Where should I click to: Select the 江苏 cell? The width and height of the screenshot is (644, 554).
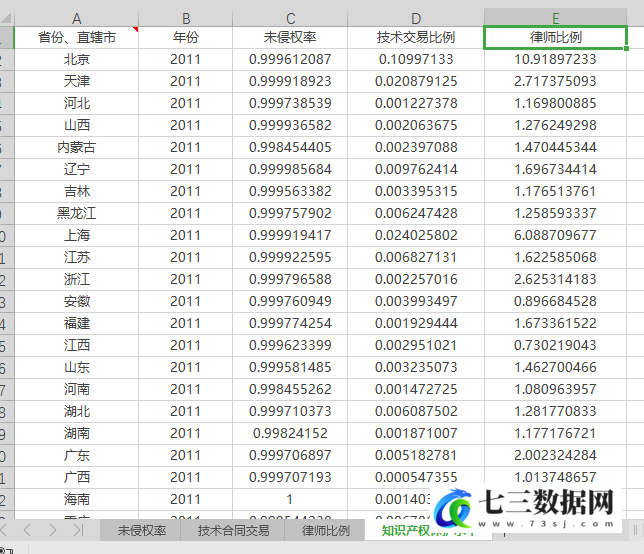coord(76,257)
